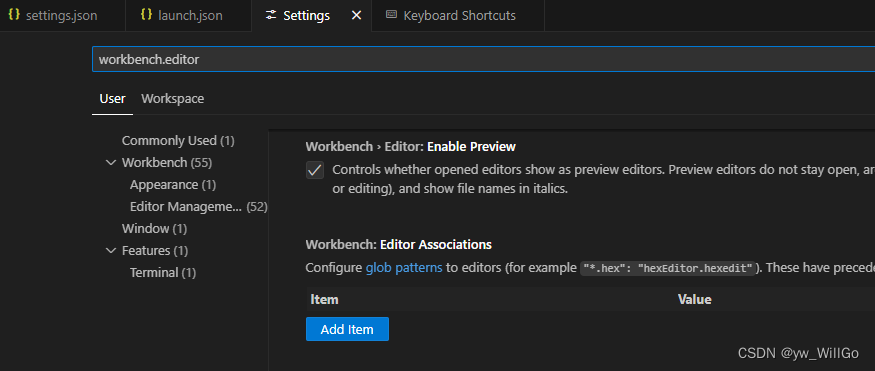The image size is (875, 371).
Task: Switch to the Keyboard Shortcuts tab
Action: 459,16
